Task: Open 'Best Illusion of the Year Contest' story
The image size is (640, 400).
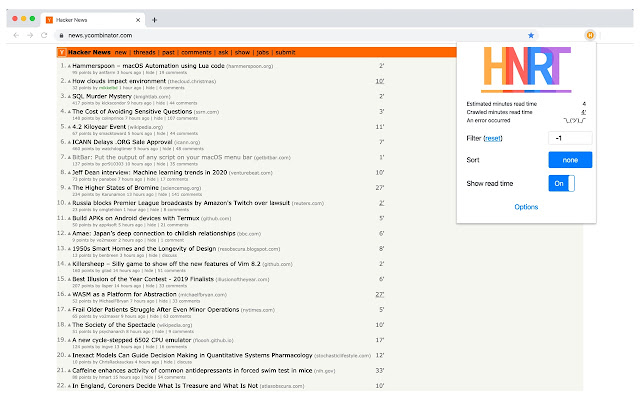Action: [143, 279]
